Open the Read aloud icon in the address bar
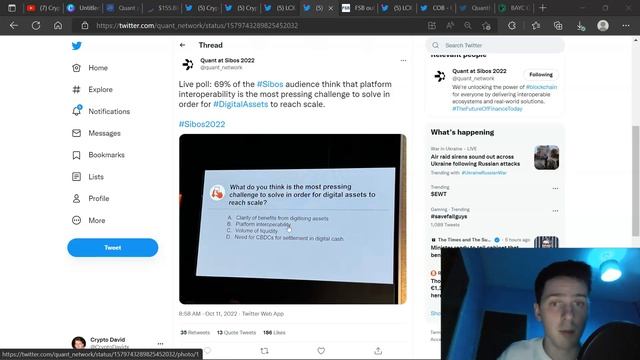640x360 pixels. [x=450, y=26]
